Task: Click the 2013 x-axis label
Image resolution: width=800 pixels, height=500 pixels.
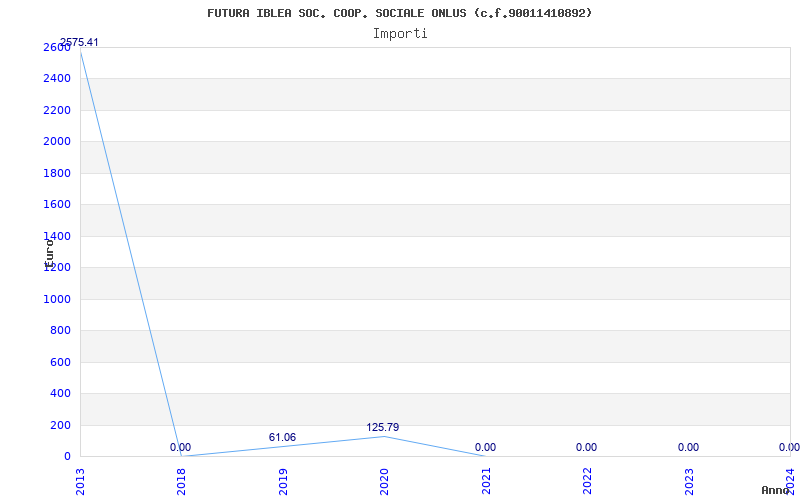Action: (x=80, y=482)
